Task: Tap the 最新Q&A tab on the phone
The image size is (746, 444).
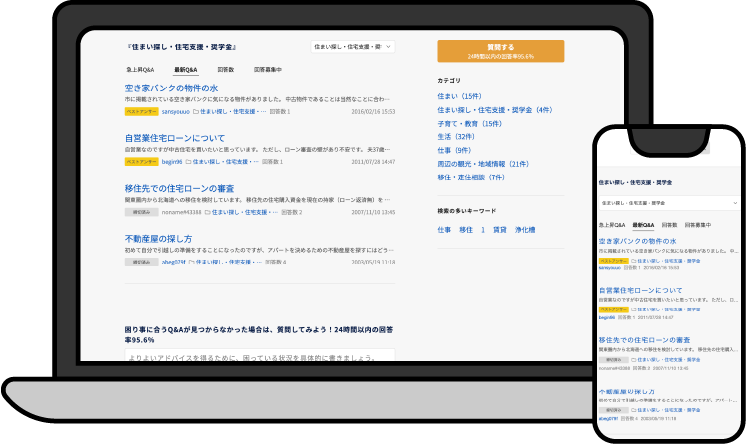Action: point(643,226)
